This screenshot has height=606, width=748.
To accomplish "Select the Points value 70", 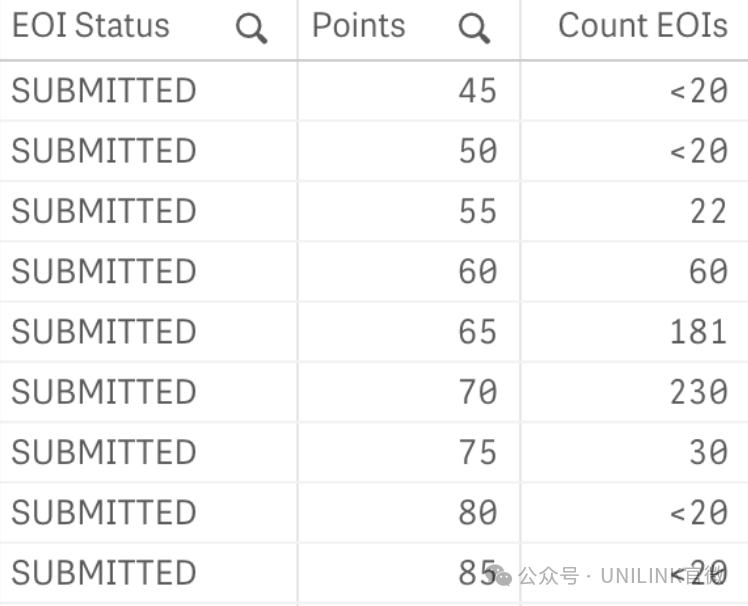I will click(x=478, y=392).
